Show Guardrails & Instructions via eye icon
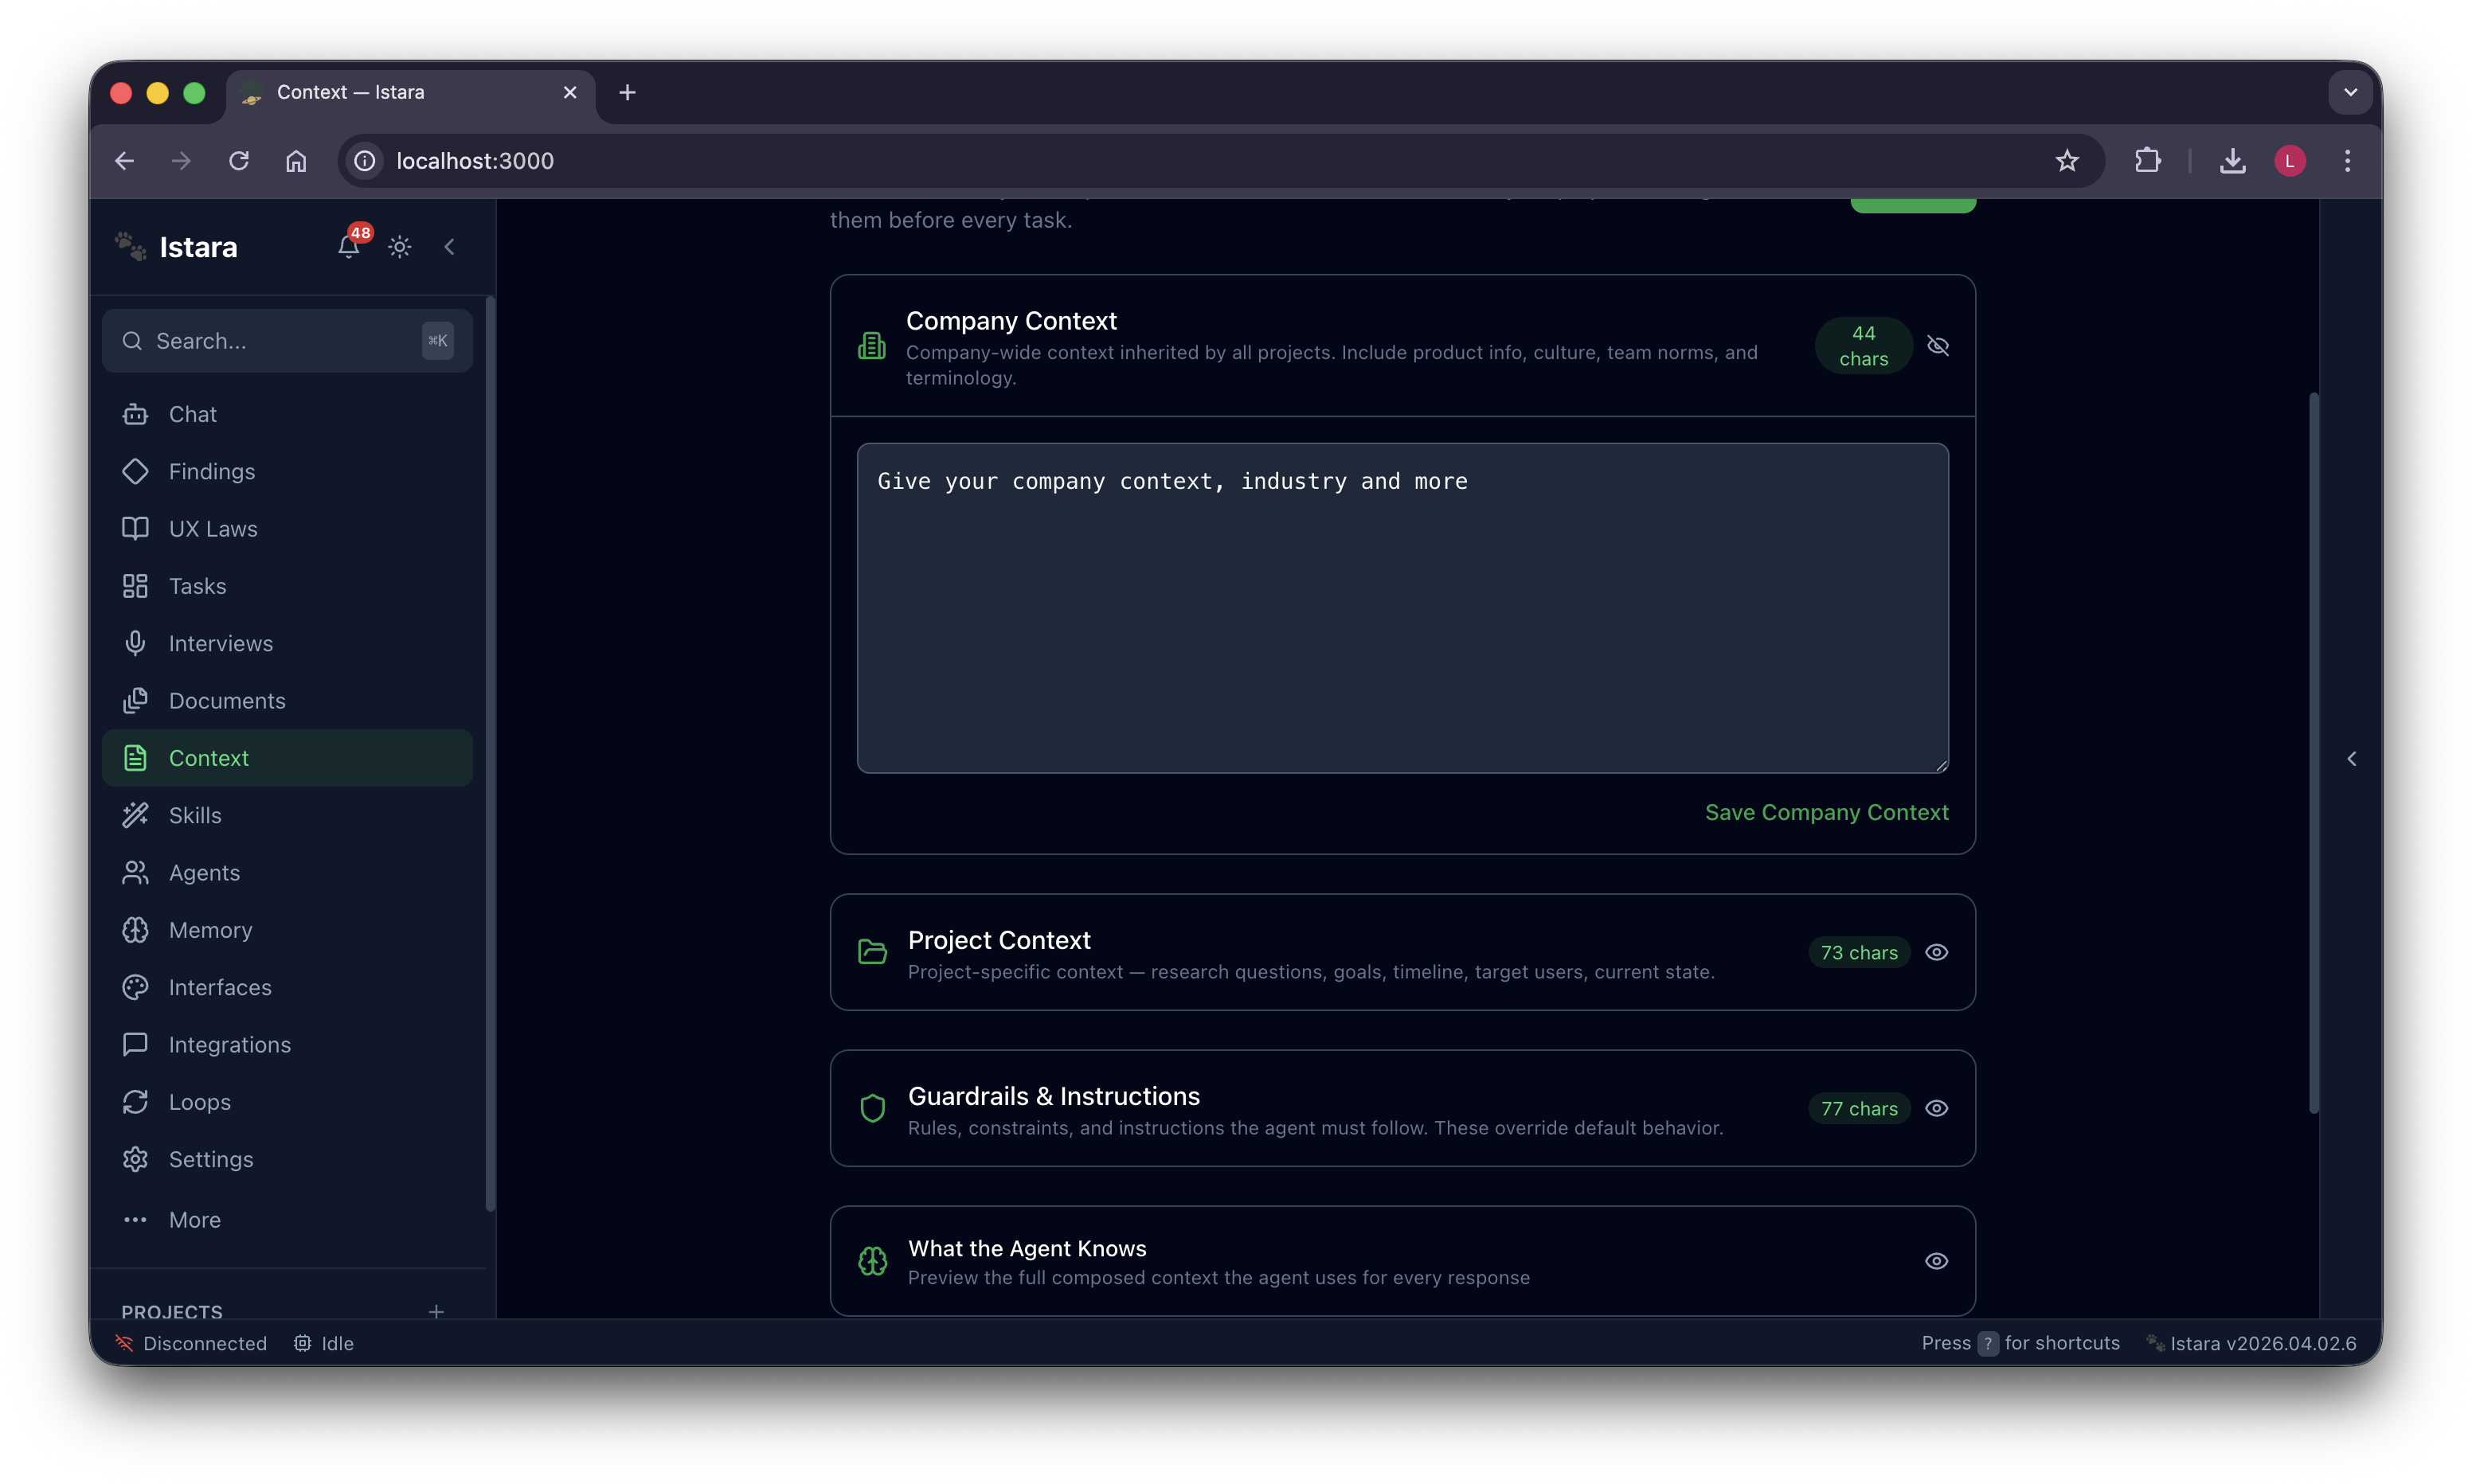 tap(1937, 1108)
